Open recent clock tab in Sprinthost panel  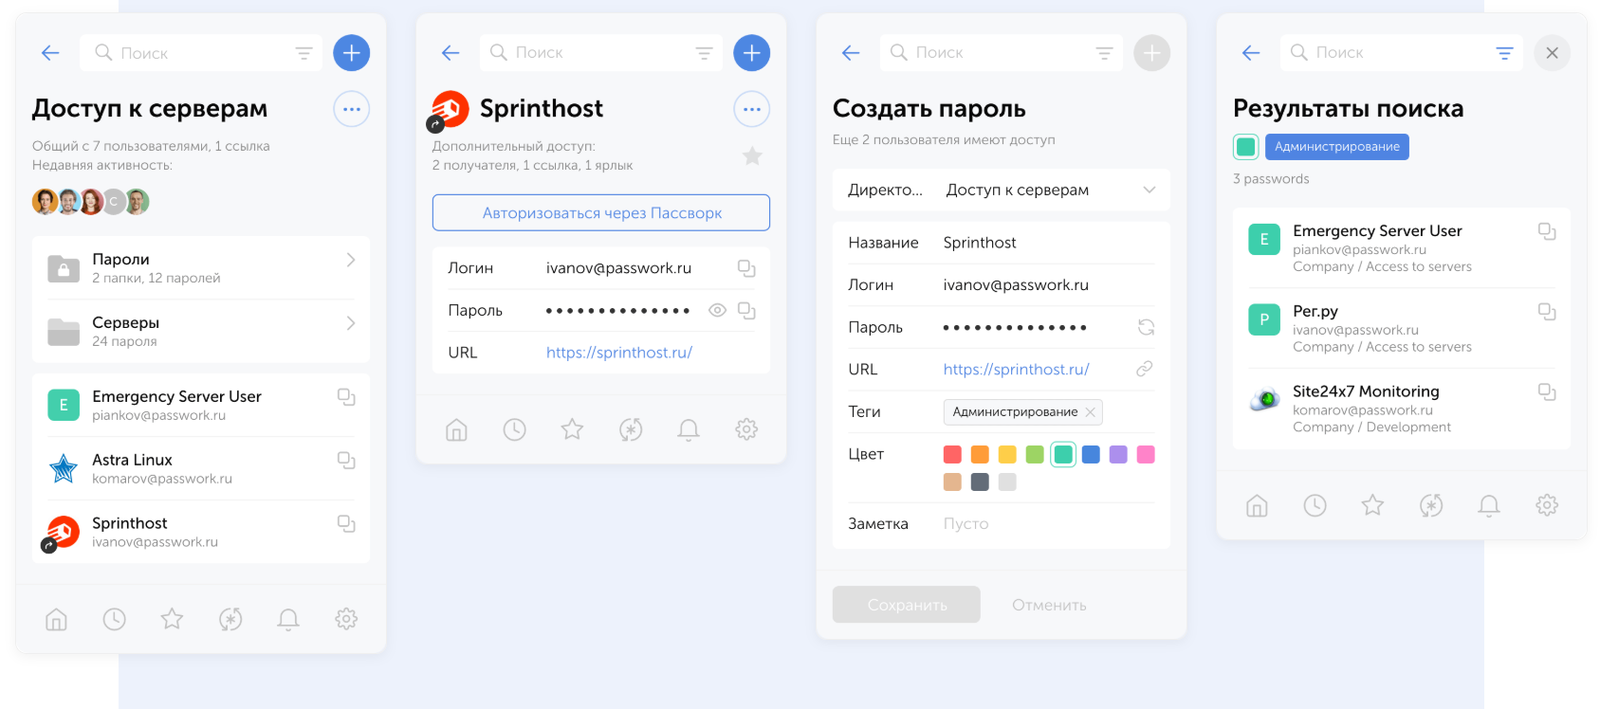(x=514, y=429)
